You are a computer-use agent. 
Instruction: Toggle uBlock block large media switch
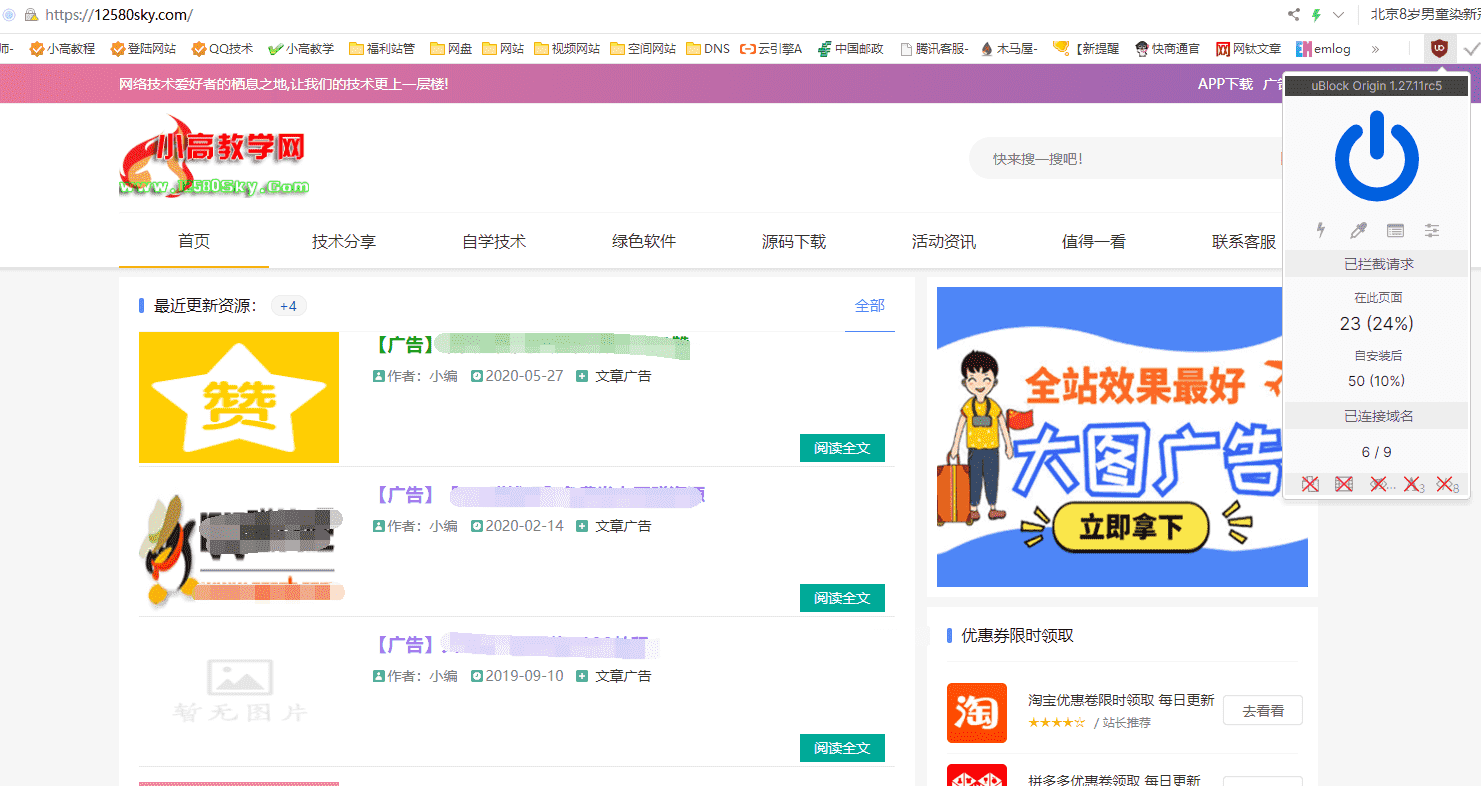point(1344,484)
